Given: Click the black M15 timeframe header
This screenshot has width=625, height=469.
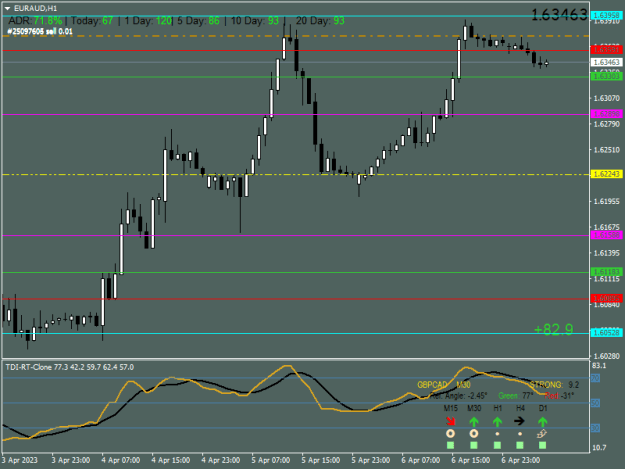Looking at the screenshot, I should pos(450,408).
